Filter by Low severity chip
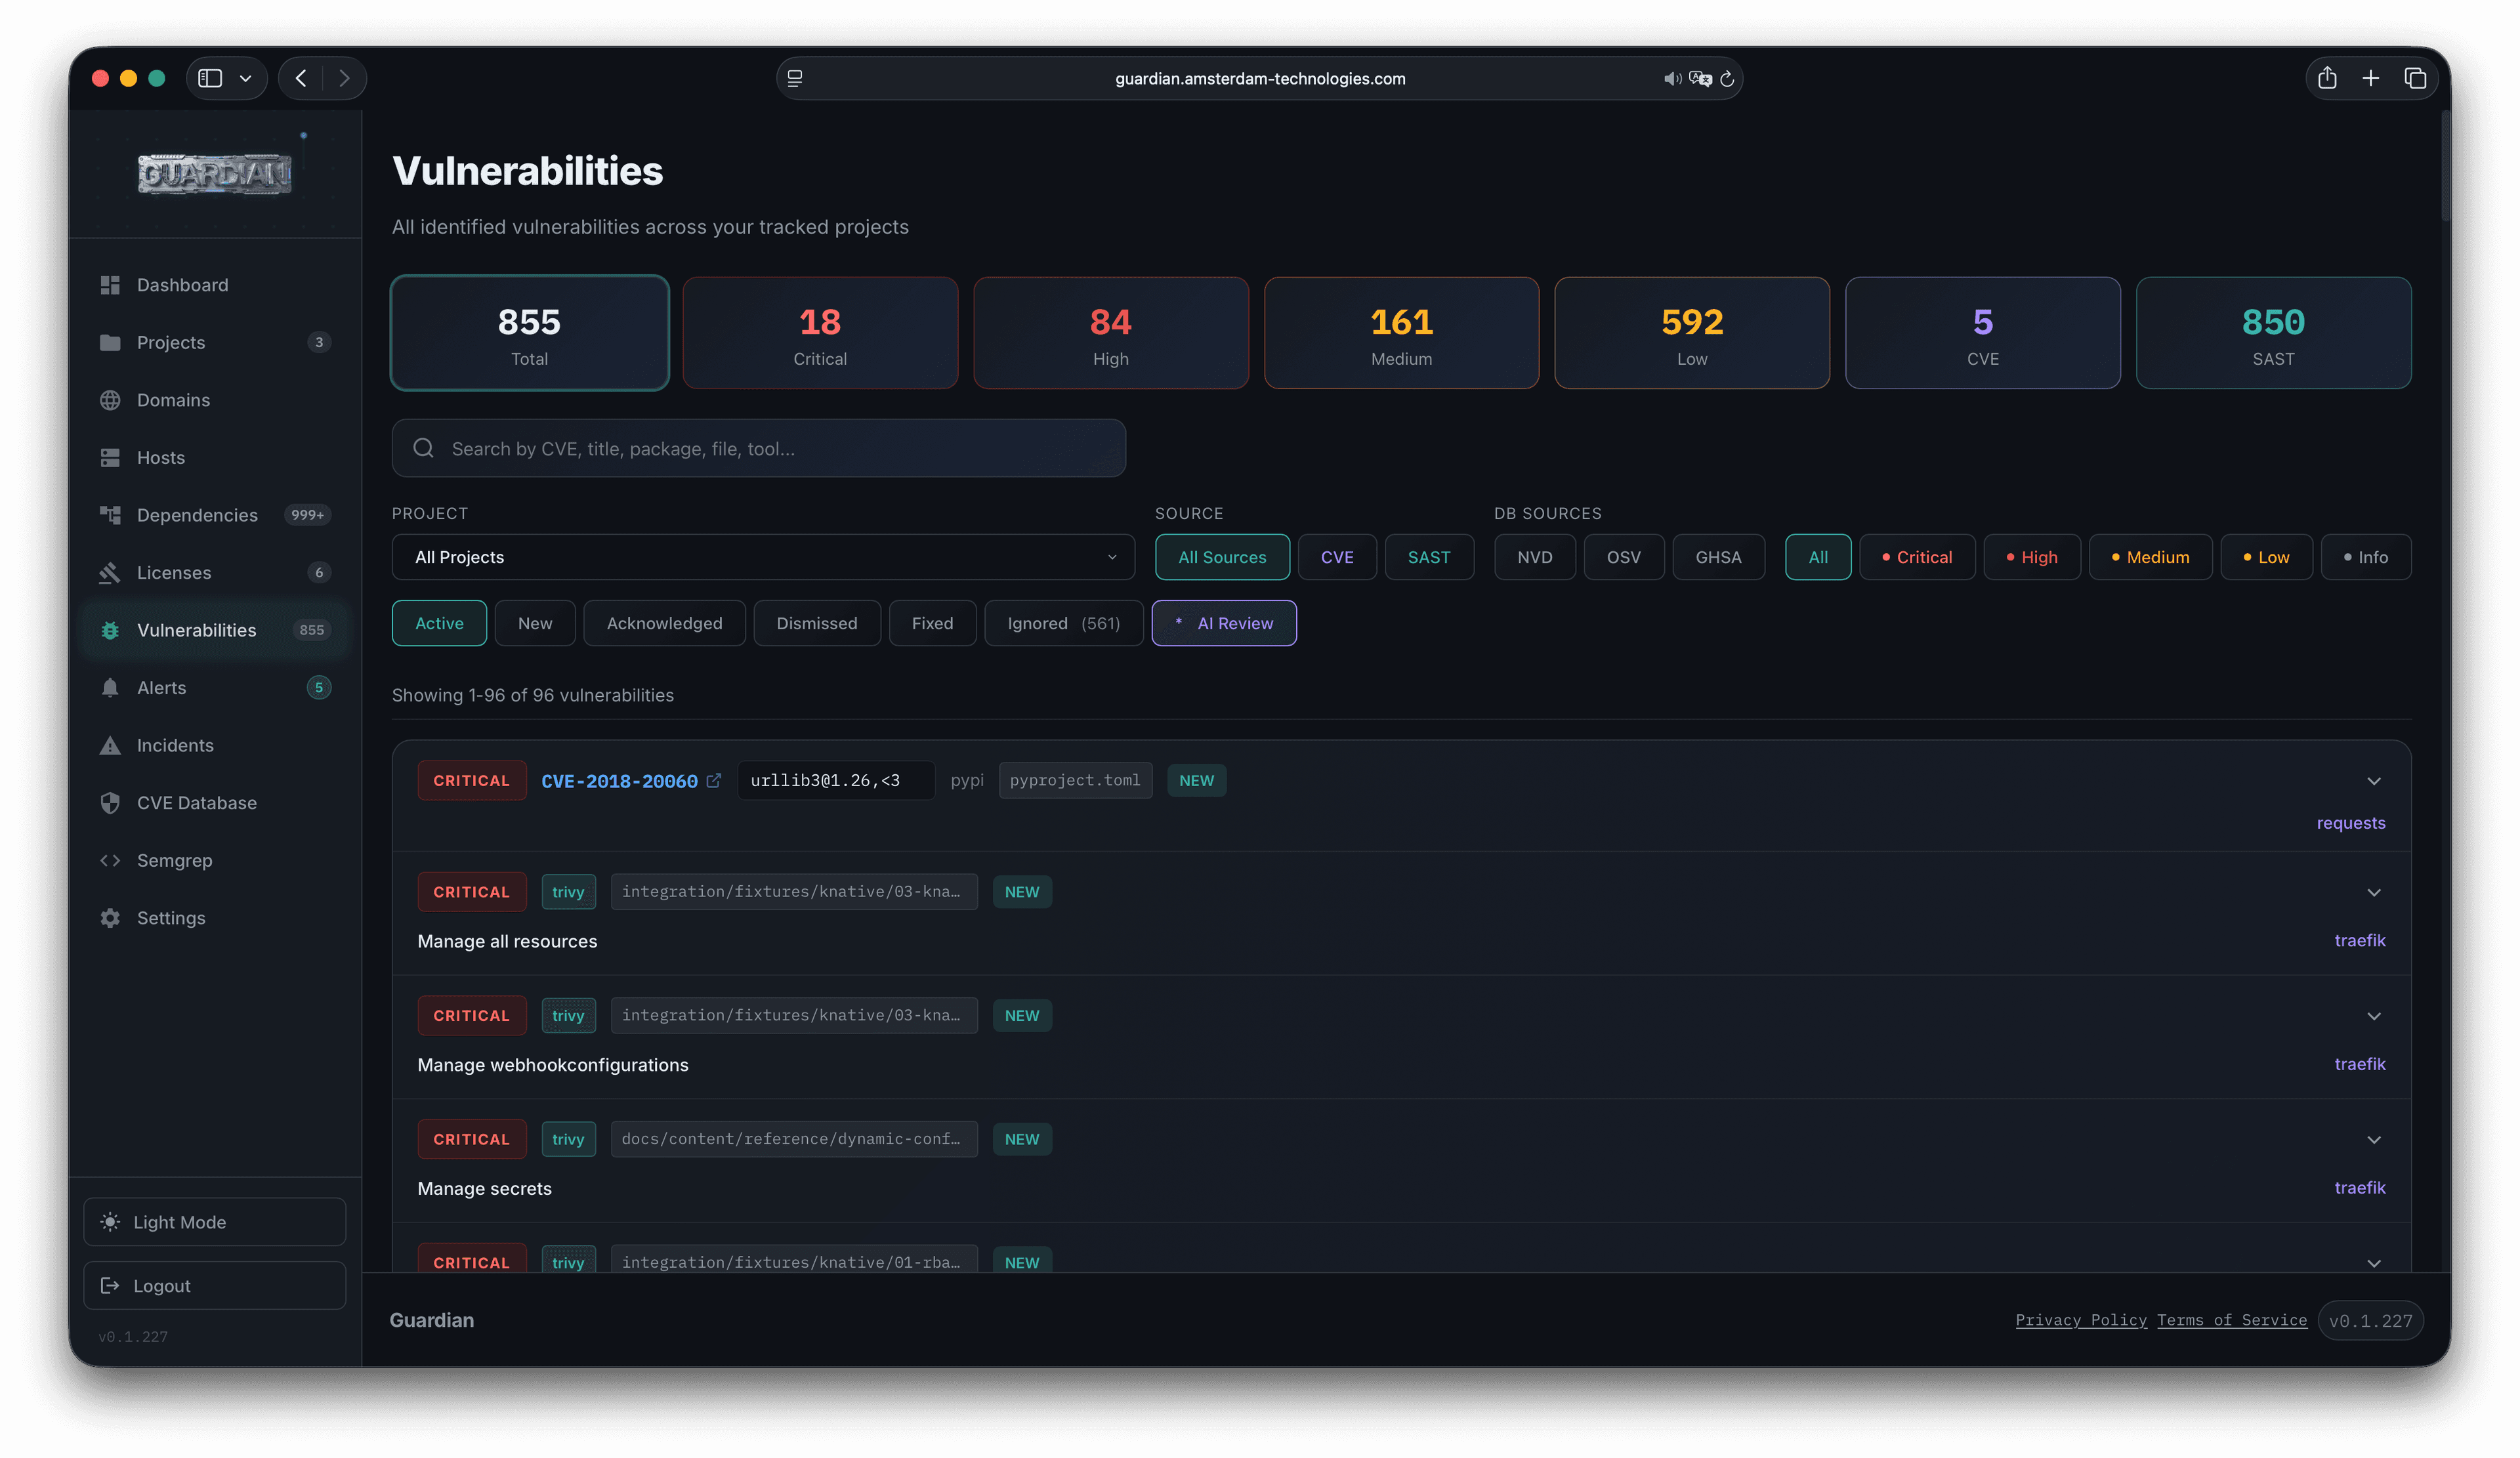The height and width of the screenshot is (1458, 2520). [2266, 557]
